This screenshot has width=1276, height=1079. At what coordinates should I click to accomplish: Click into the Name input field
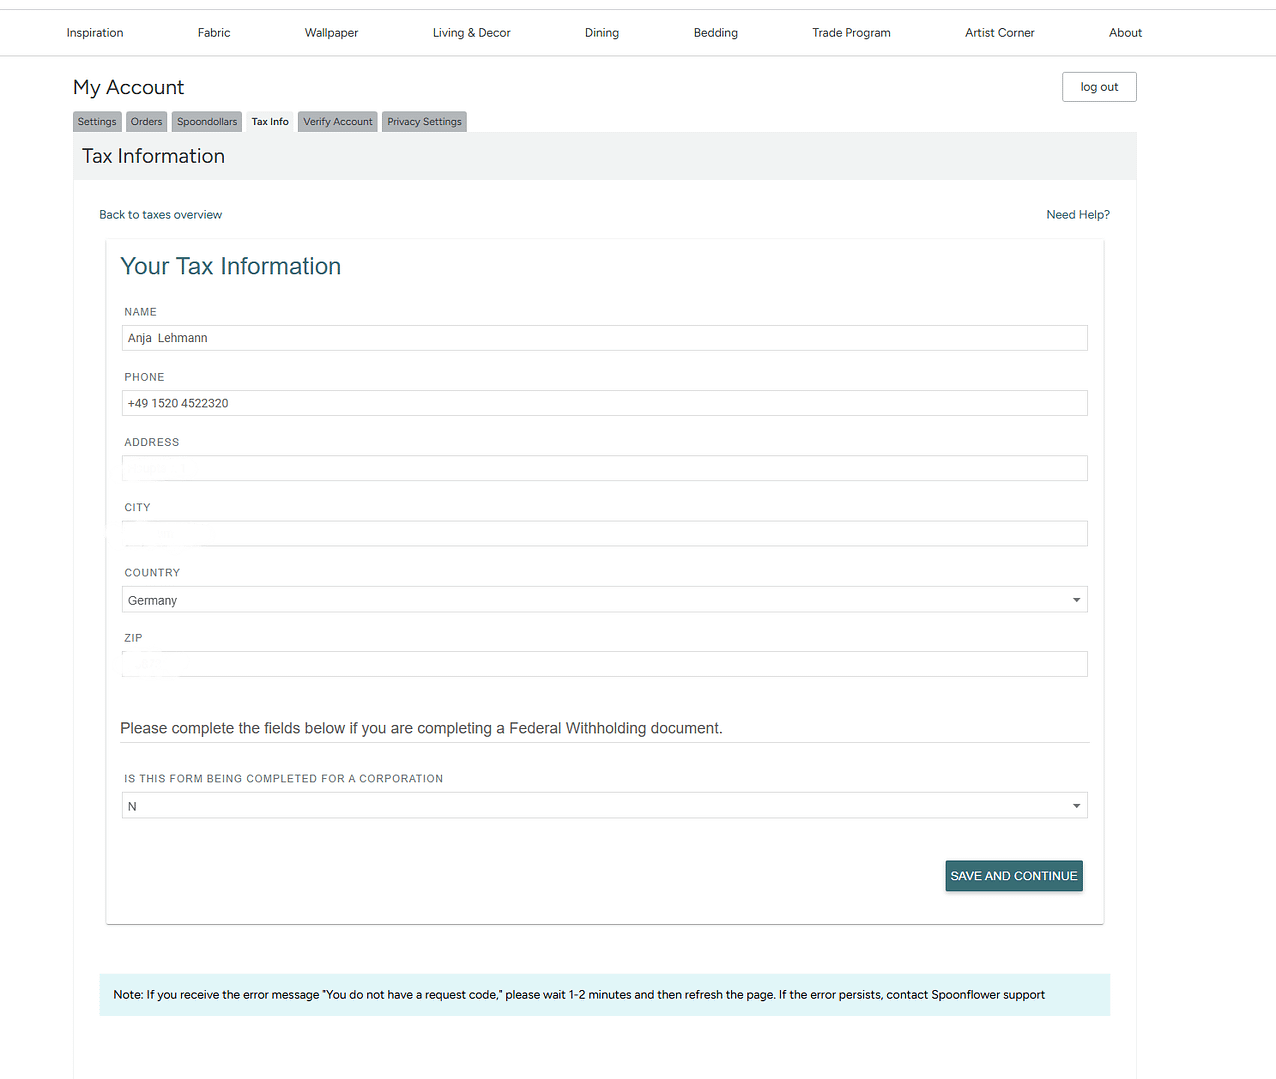coord(603,338)
